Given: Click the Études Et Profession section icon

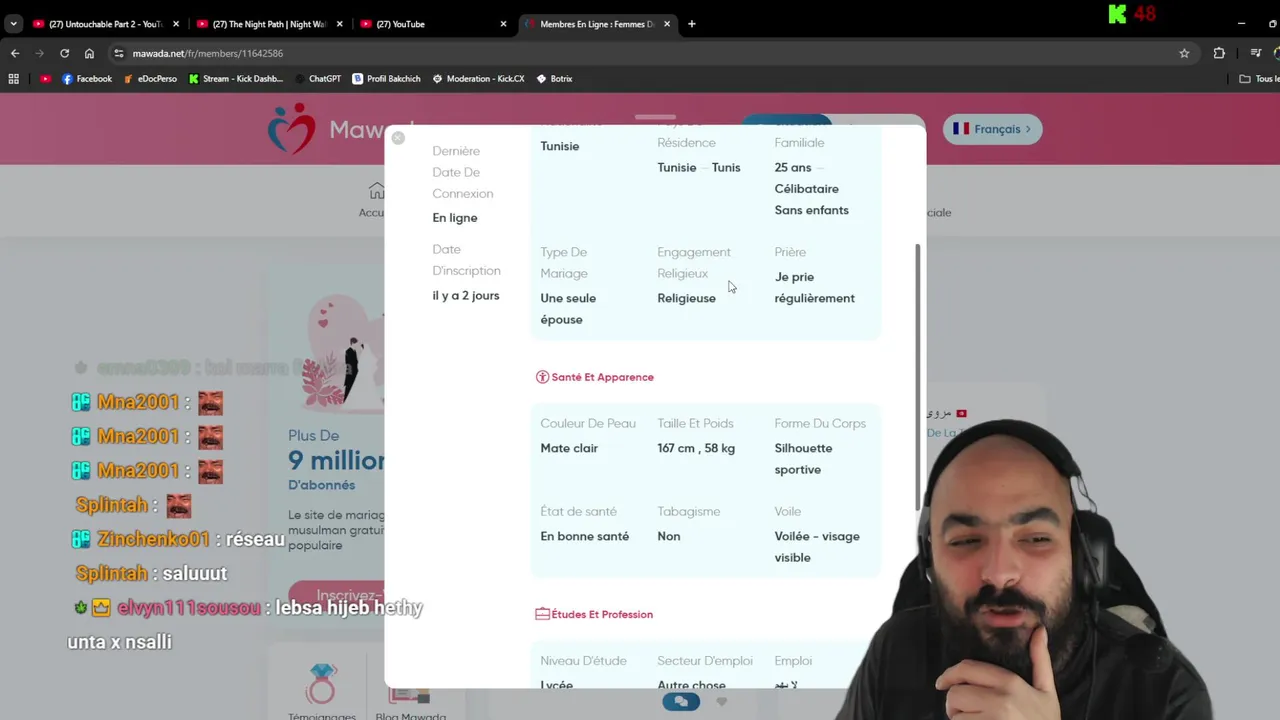Looking at the screenshot, I should (x=542, y=614).
